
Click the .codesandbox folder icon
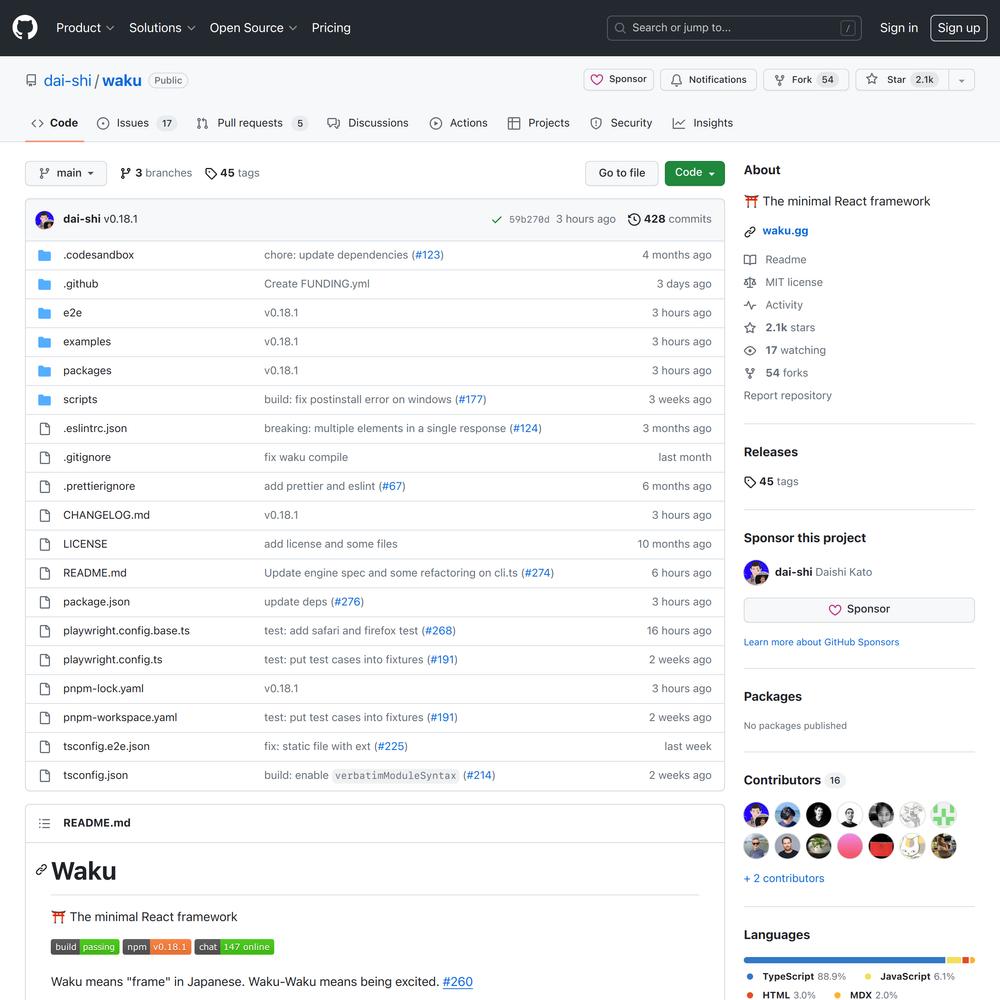coord(45,255)
